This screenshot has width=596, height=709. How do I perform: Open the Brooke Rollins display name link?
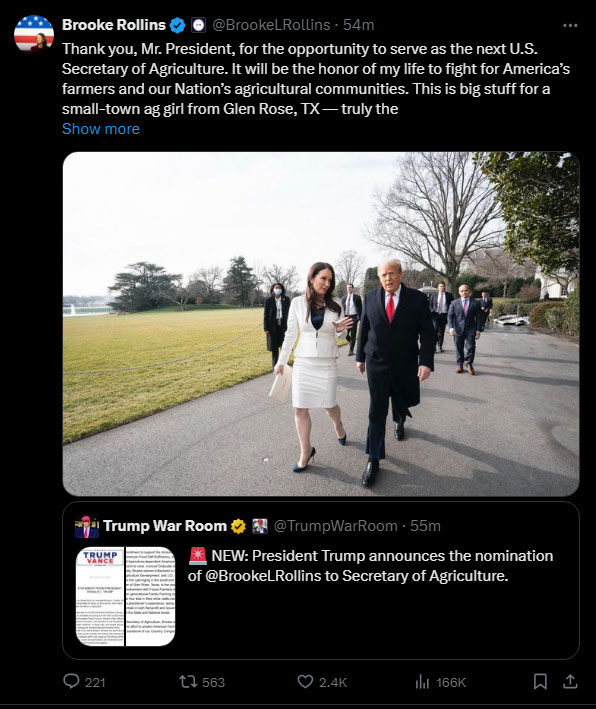pos(114,25)
